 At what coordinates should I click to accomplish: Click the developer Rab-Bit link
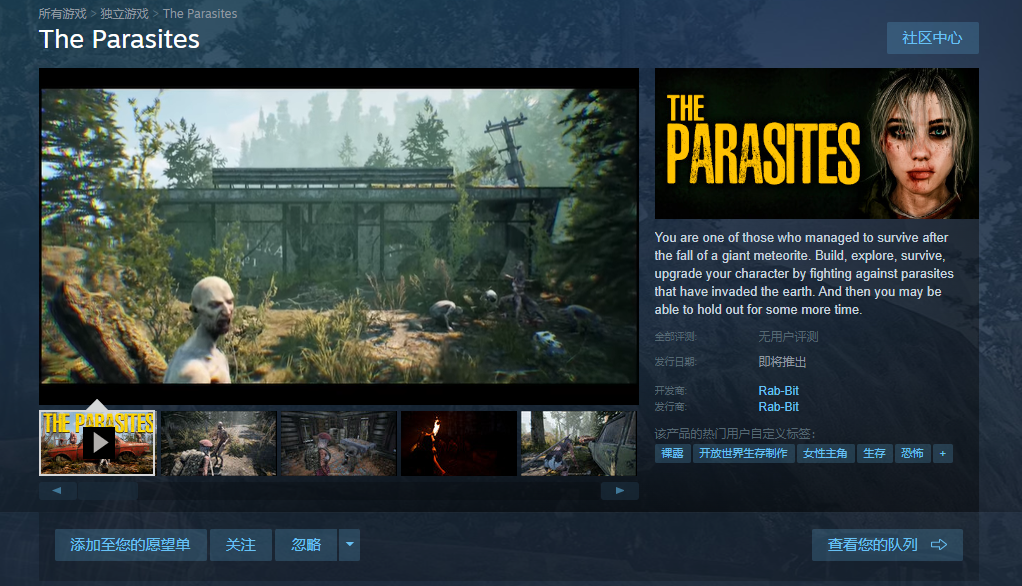(x=778, y=390)
